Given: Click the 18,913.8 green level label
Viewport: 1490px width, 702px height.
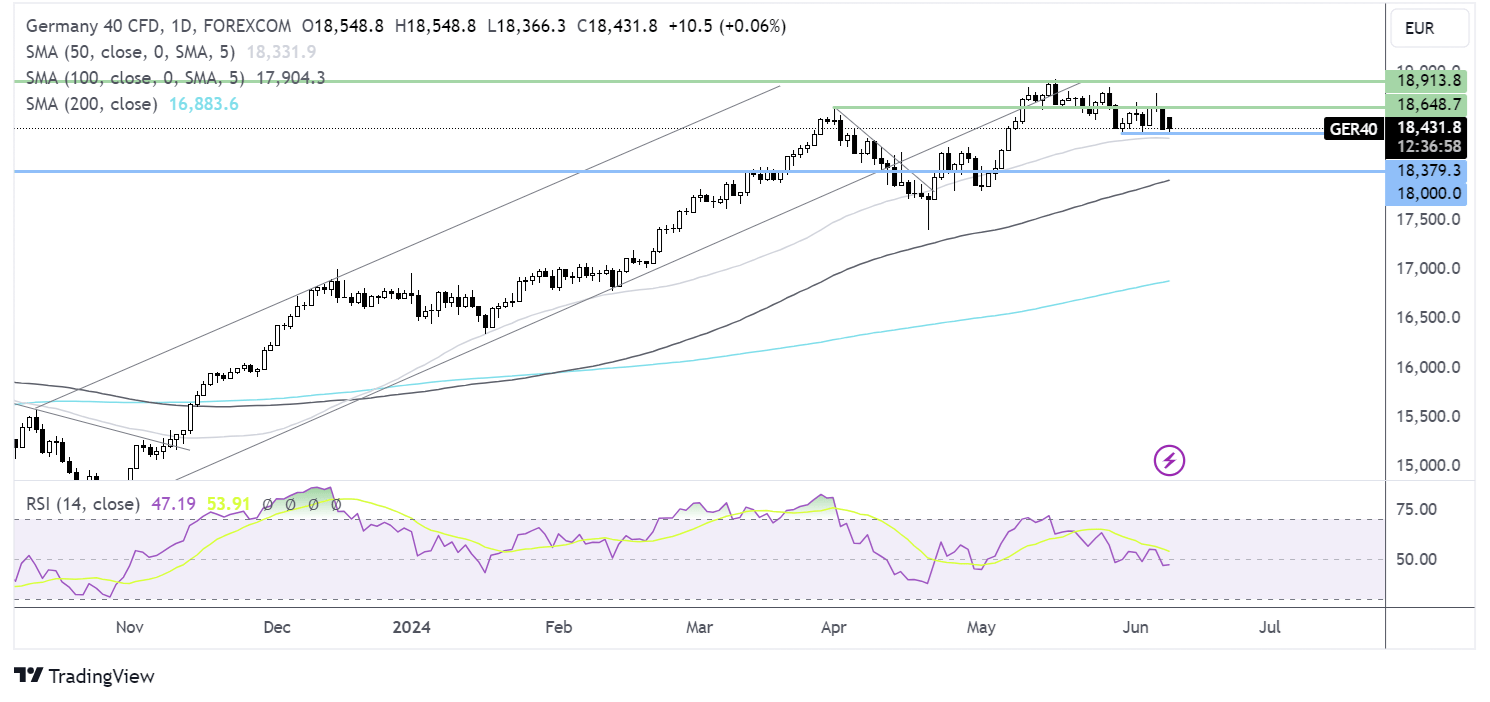Looking at the screenshot, I should point(1428,80).
